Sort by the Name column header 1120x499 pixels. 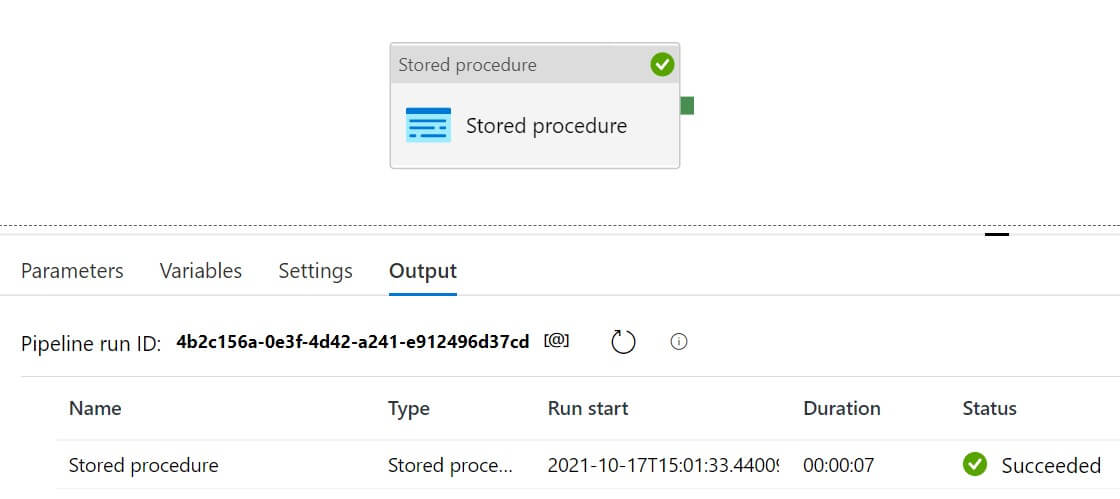tap(95, 408)
